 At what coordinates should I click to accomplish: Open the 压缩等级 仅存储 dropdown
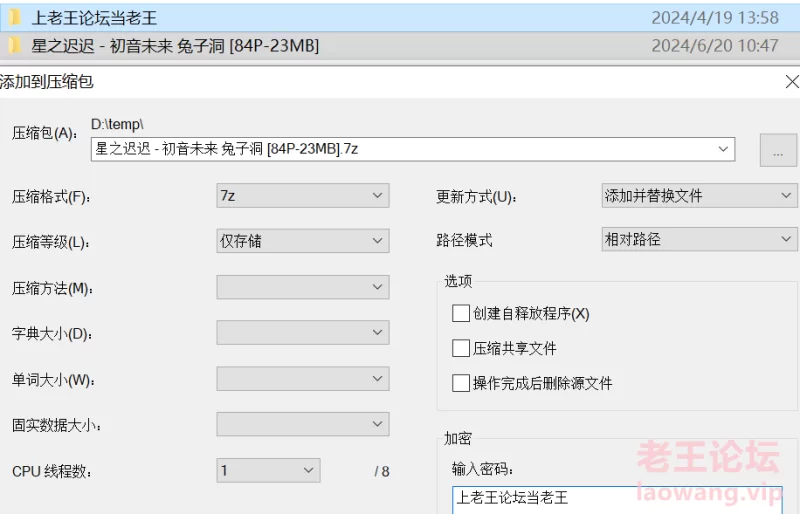pos(303,241)
